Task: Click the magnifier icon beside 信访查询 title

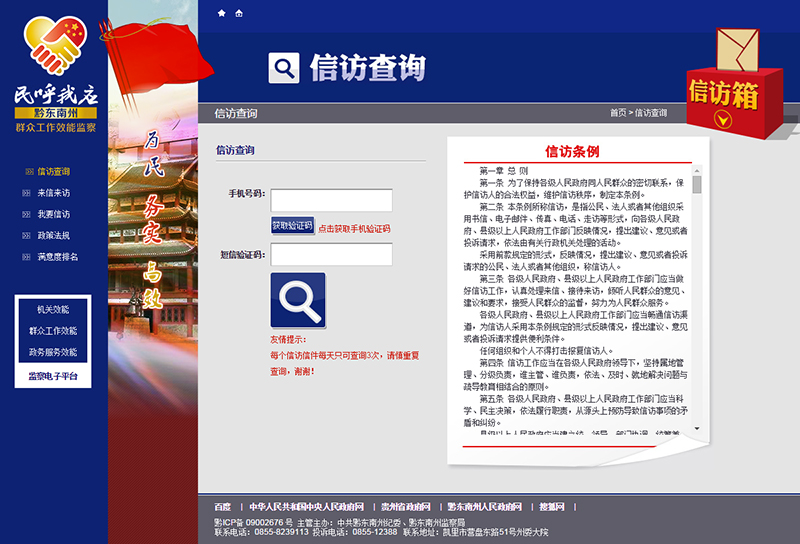Action: pyautogui.click(x=284, y=68)
